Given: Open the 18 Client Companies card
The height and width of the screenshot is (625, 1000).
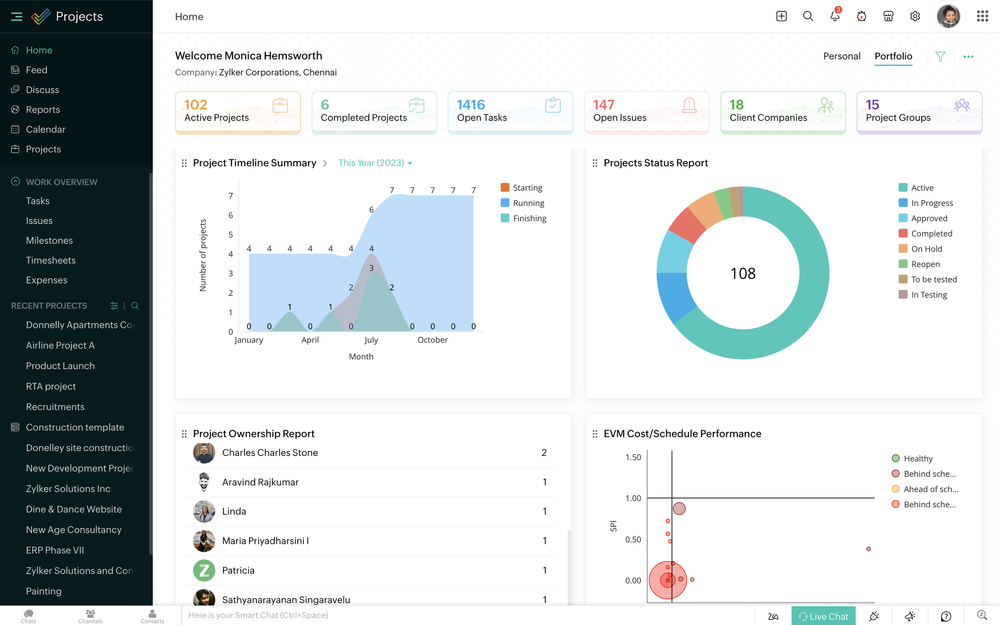Looking at the screenshot, I should point(783,112).
